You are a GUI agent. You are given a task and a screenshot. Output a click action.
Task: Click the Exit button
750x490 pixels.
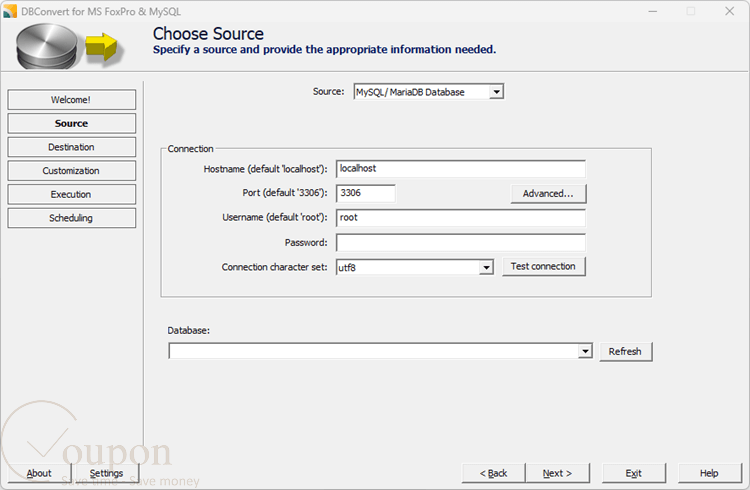[x=634, y=473]
